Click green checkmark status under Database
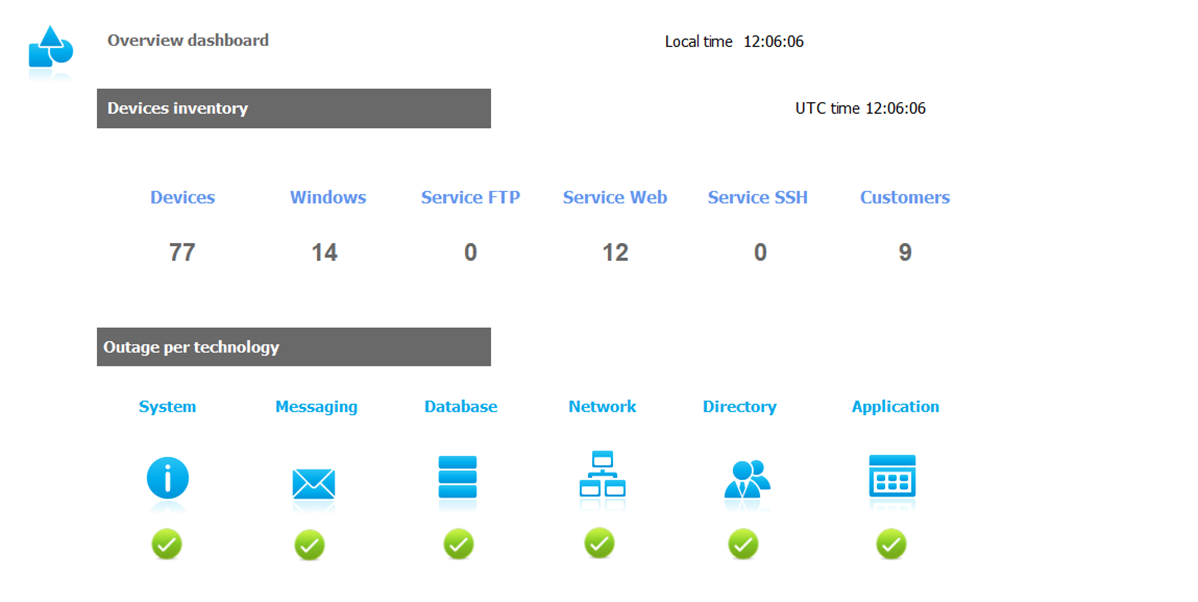The height and width of the screenshot is (602, 1198). point(458,545)
